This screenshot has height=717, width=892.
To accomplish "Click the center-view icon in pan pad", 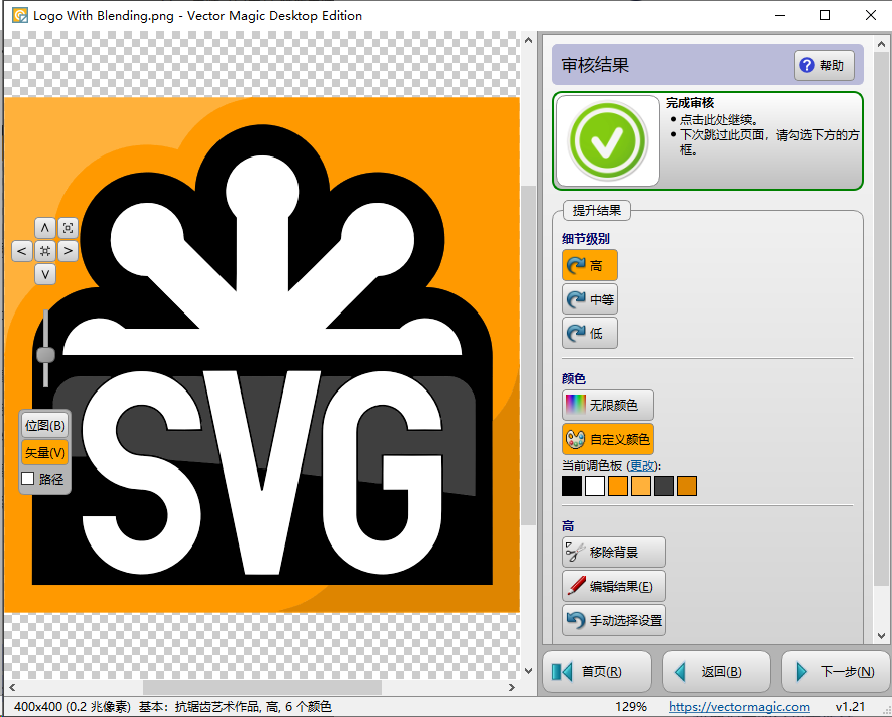I will click(45, 251).
